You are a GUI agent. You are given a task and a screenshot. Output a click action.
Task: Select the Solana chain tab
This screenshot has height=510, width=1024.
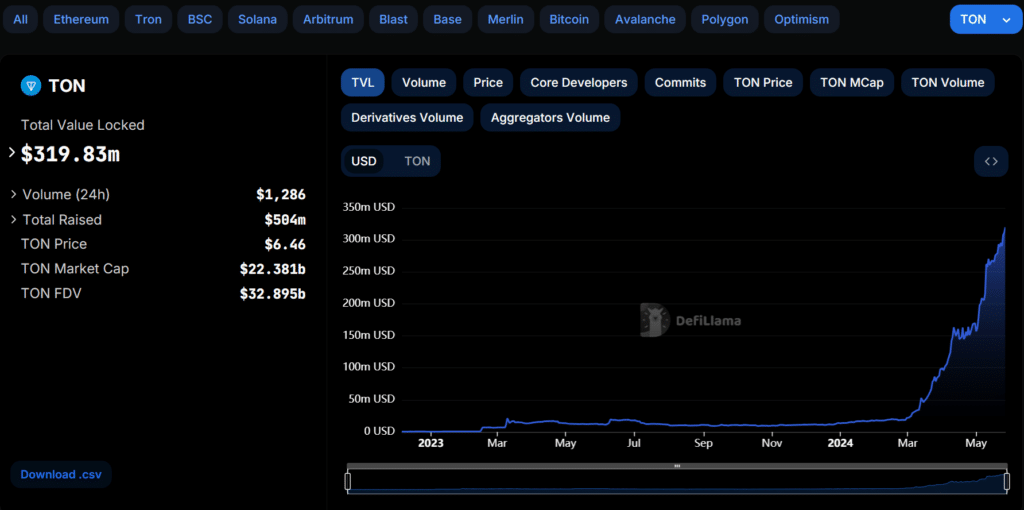click(x=257, y=20)
